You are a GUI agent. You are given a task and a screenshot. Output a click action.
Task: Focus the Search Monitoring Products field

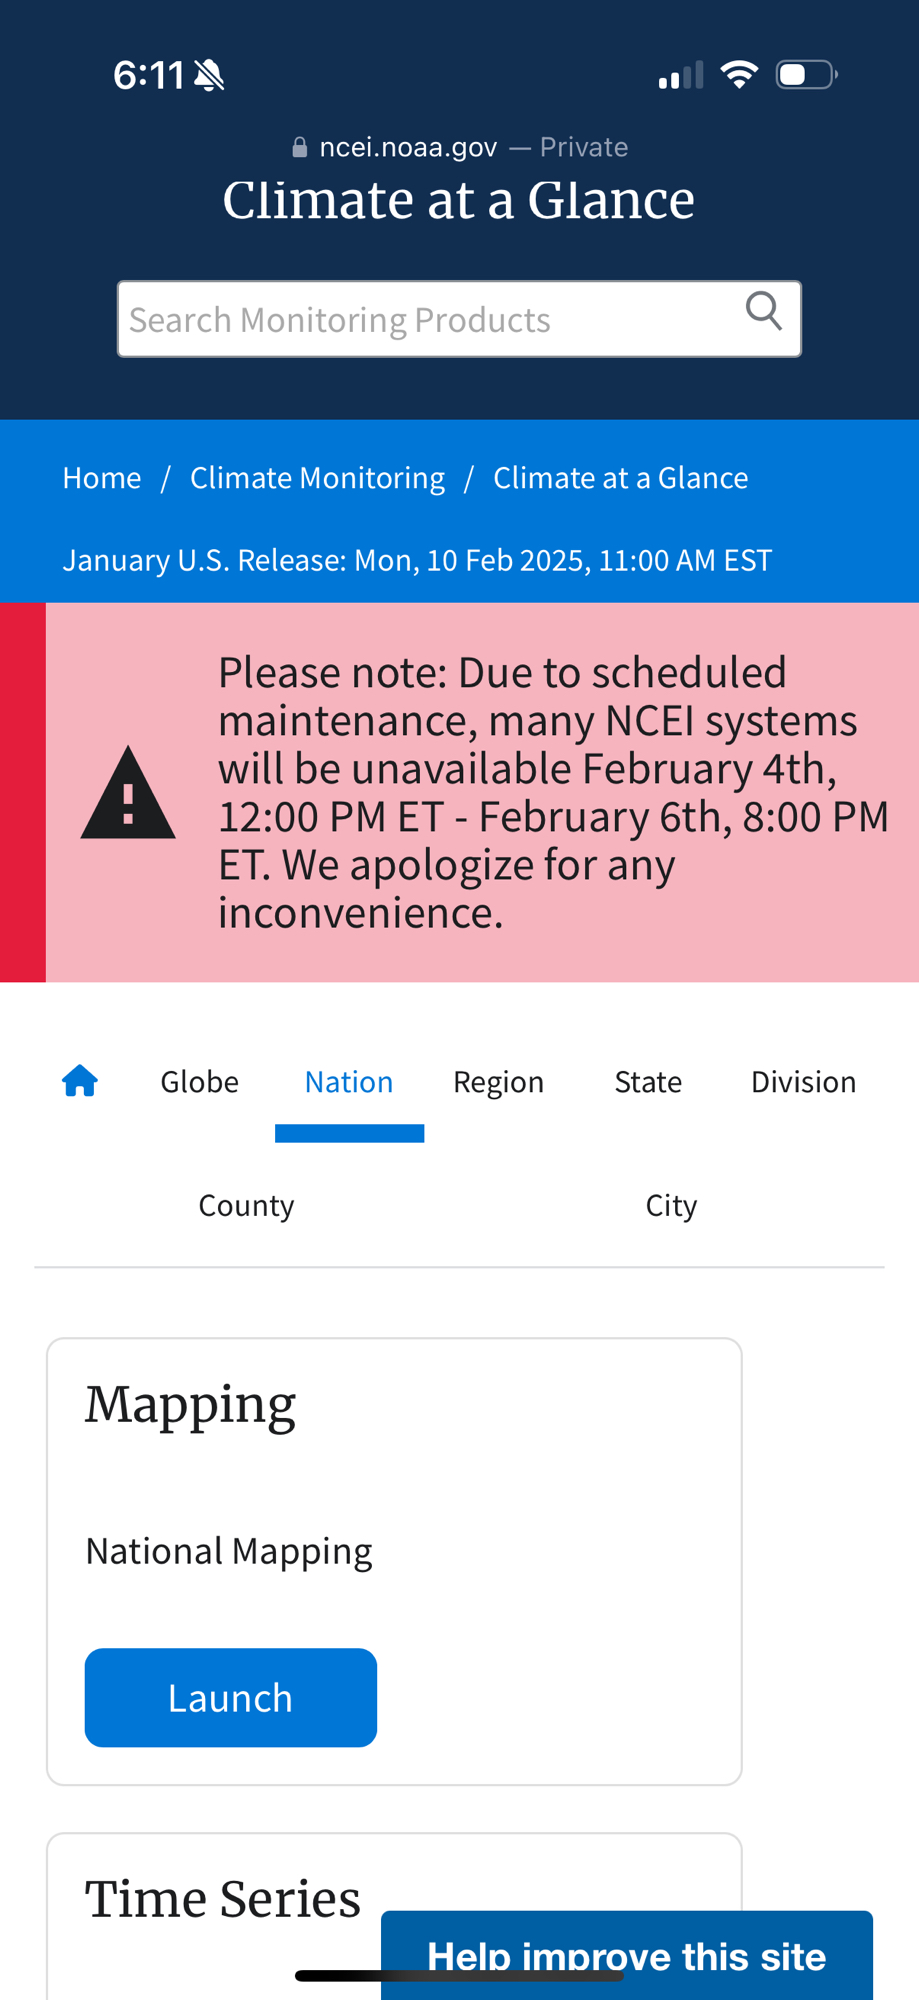click(x=430, y=320)
